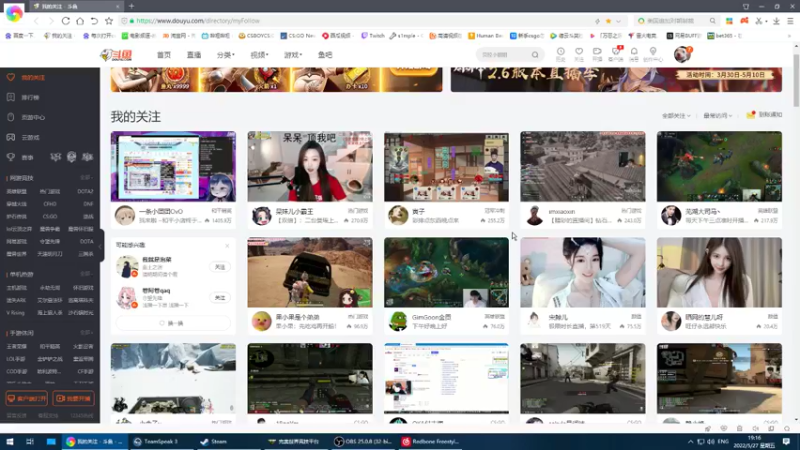Click the refresh recommendations button
Viewport: 800px width, 450px height.
[x=173, y=323]
